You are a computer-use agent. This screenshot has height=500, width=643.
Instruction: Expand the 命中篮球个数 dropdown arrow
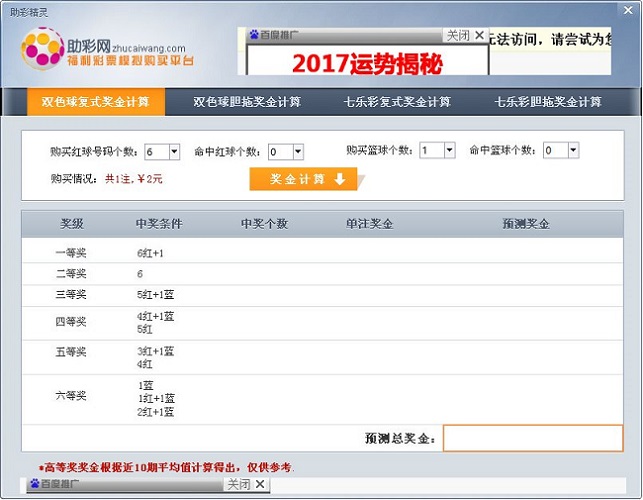click(x=573, y=150)
